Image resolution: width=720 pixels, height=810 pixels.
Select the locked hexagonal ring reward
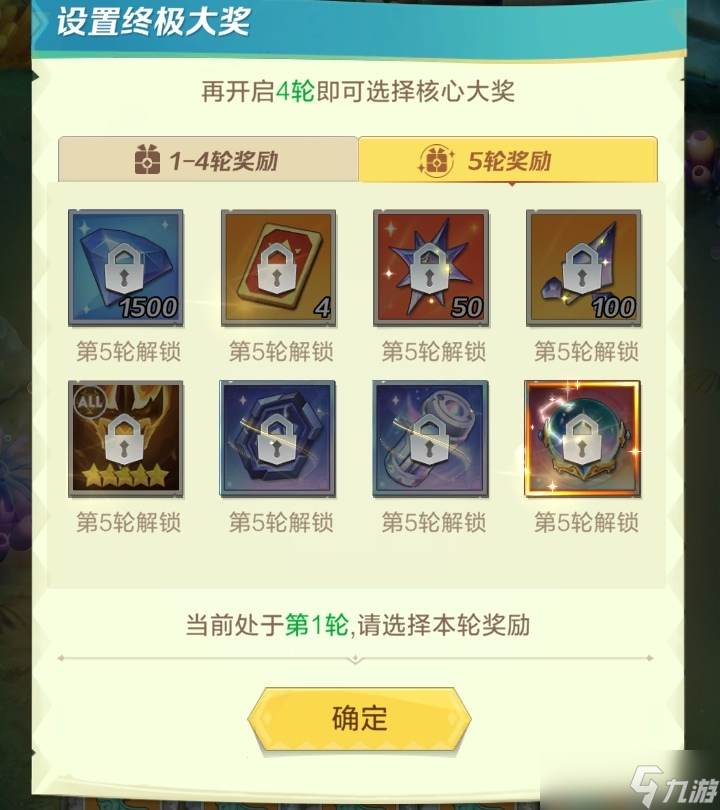coord(278,439)
